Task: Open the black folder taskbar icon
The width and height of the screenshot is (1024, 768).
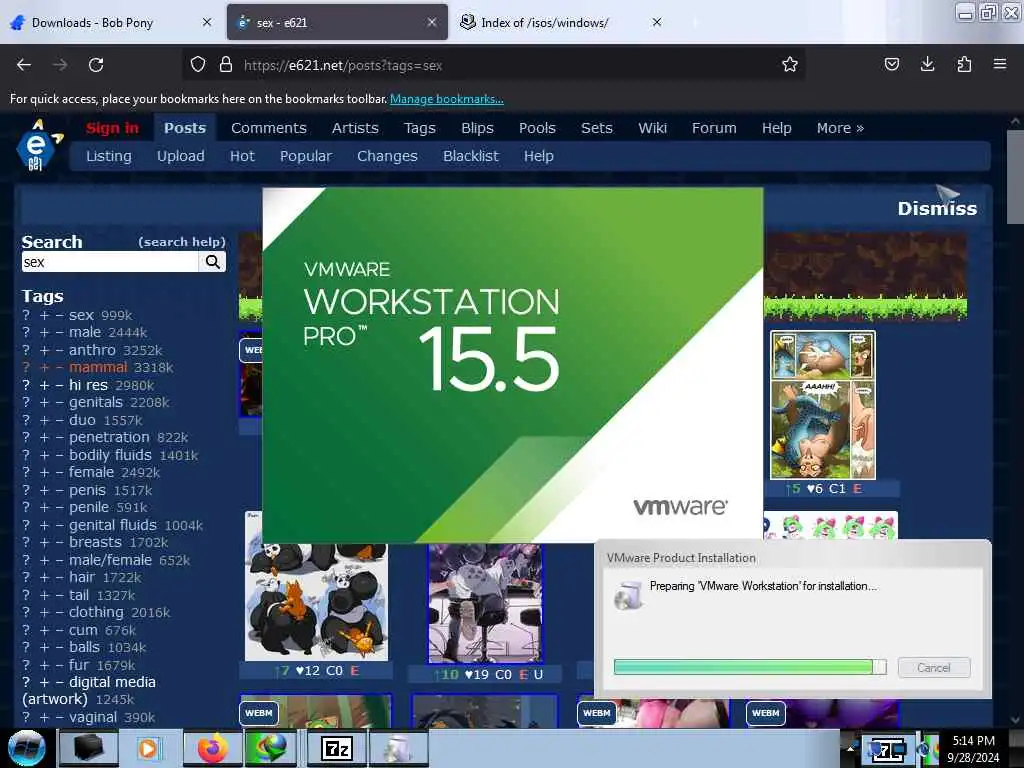Action: 88,748
